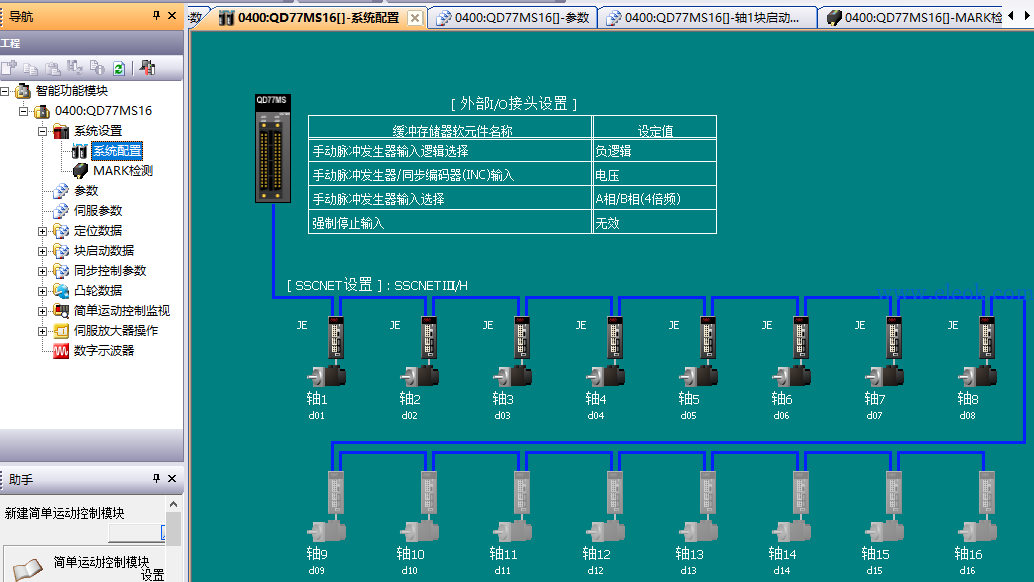Select the unset 轴13 amplifier icon
The height and width of the screenshot is (582, 1034).
[x=708, y=492]
